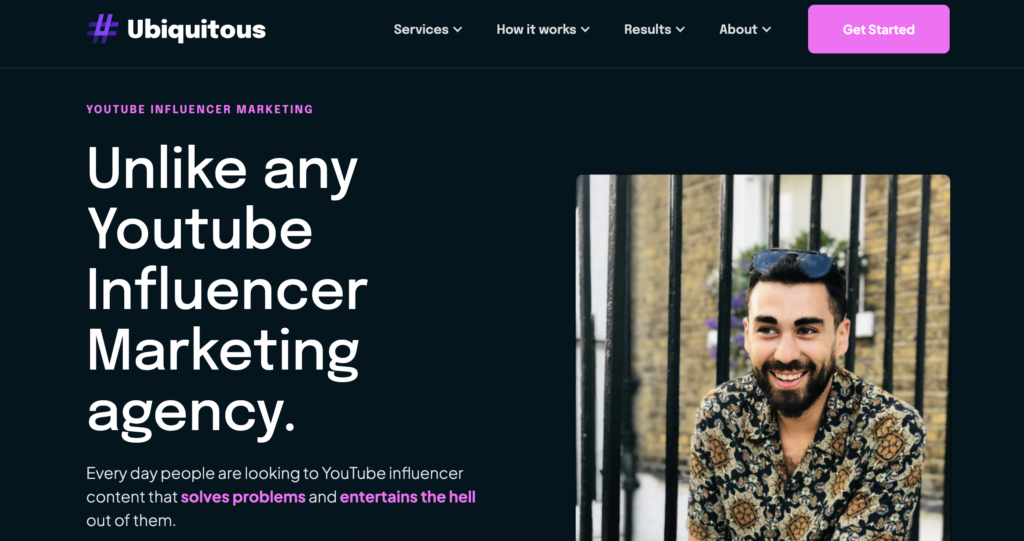This screenshot has height=541, width=1024.
Task: Click the YOUTUBE INFLUENCER MARKETING pink label
Action: (x=200, y=109)
